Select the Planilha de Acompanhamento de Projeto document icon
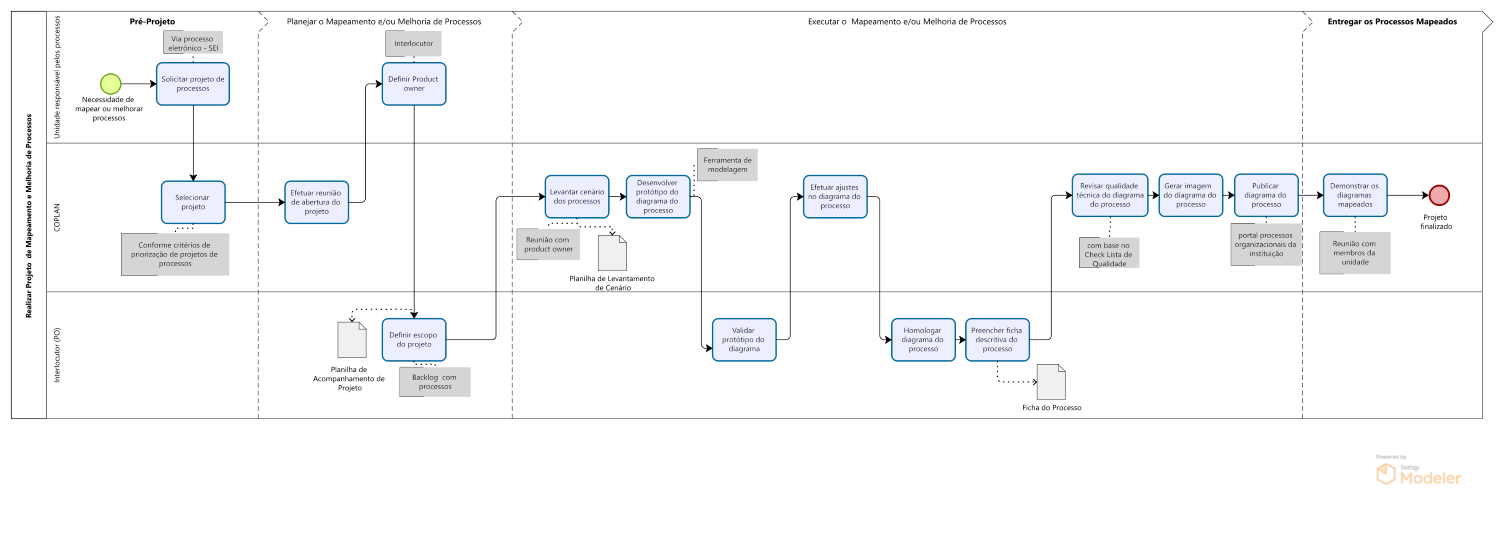The width and height of the screenshot is (1500, 540). pyautogui.click(x=352, y=340)
